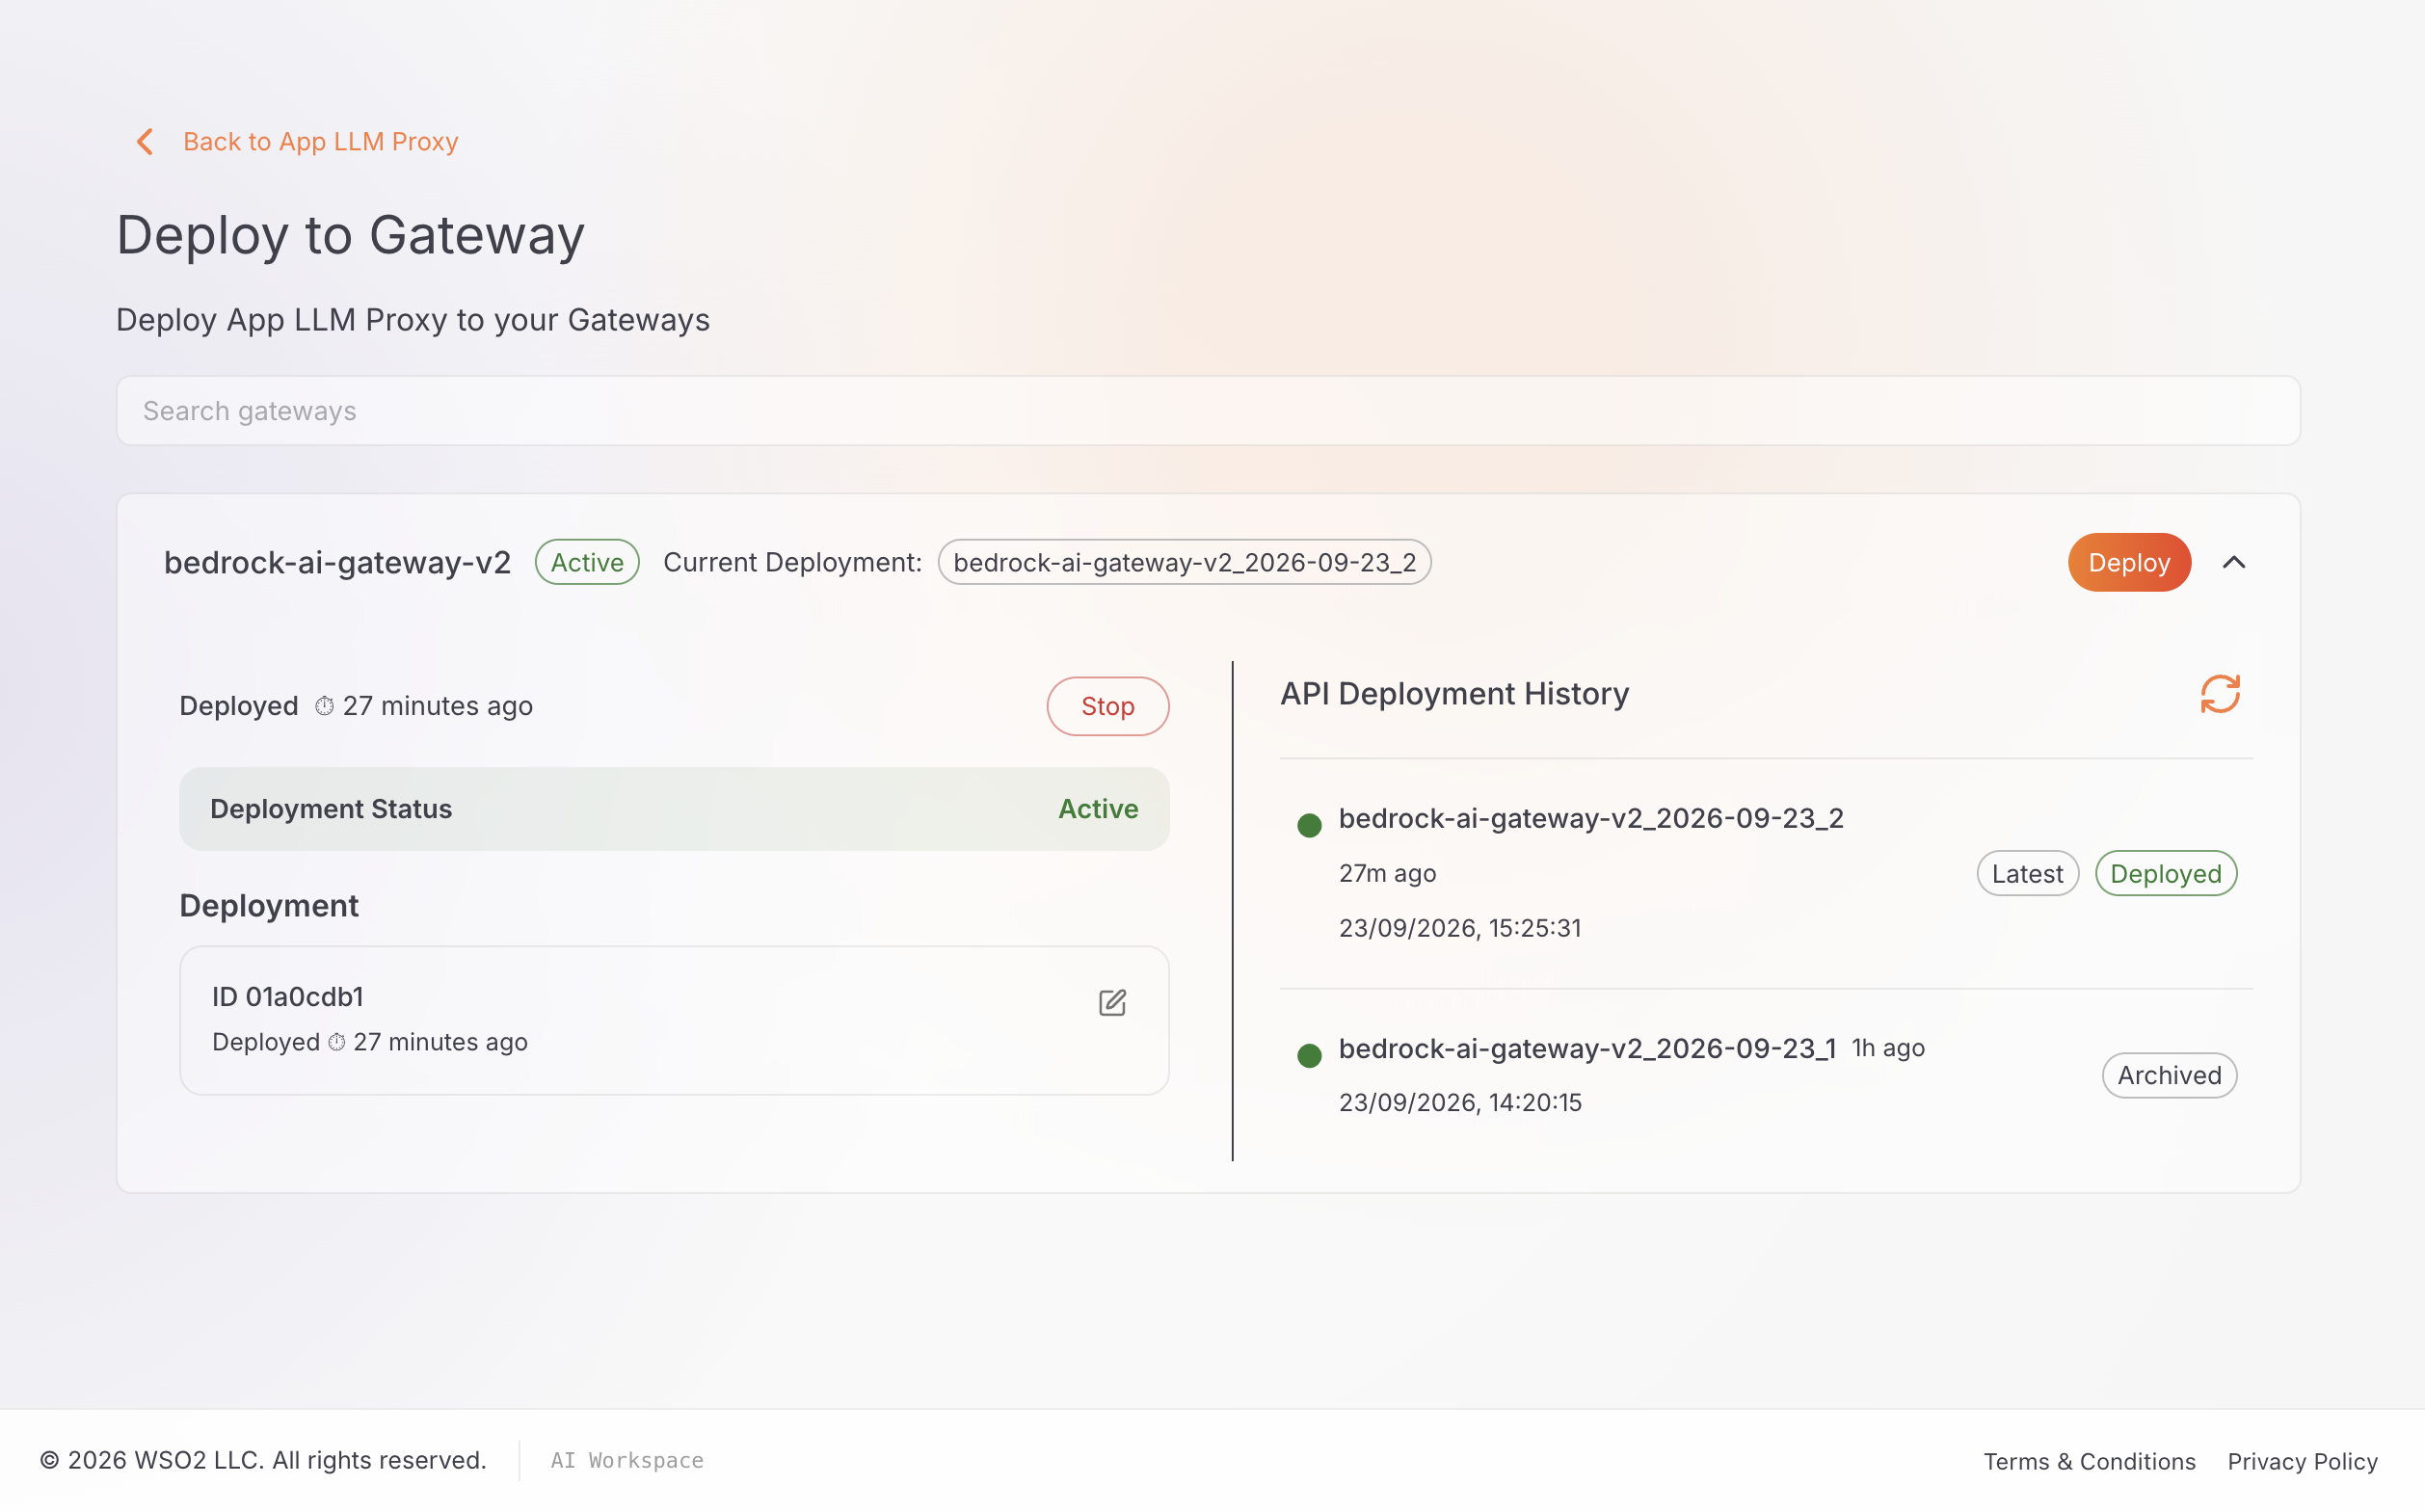Select history entry bedrock-ai-gateway-v2_2026-09-23_2
2425x1512 pixels.
pos(1591,818)
